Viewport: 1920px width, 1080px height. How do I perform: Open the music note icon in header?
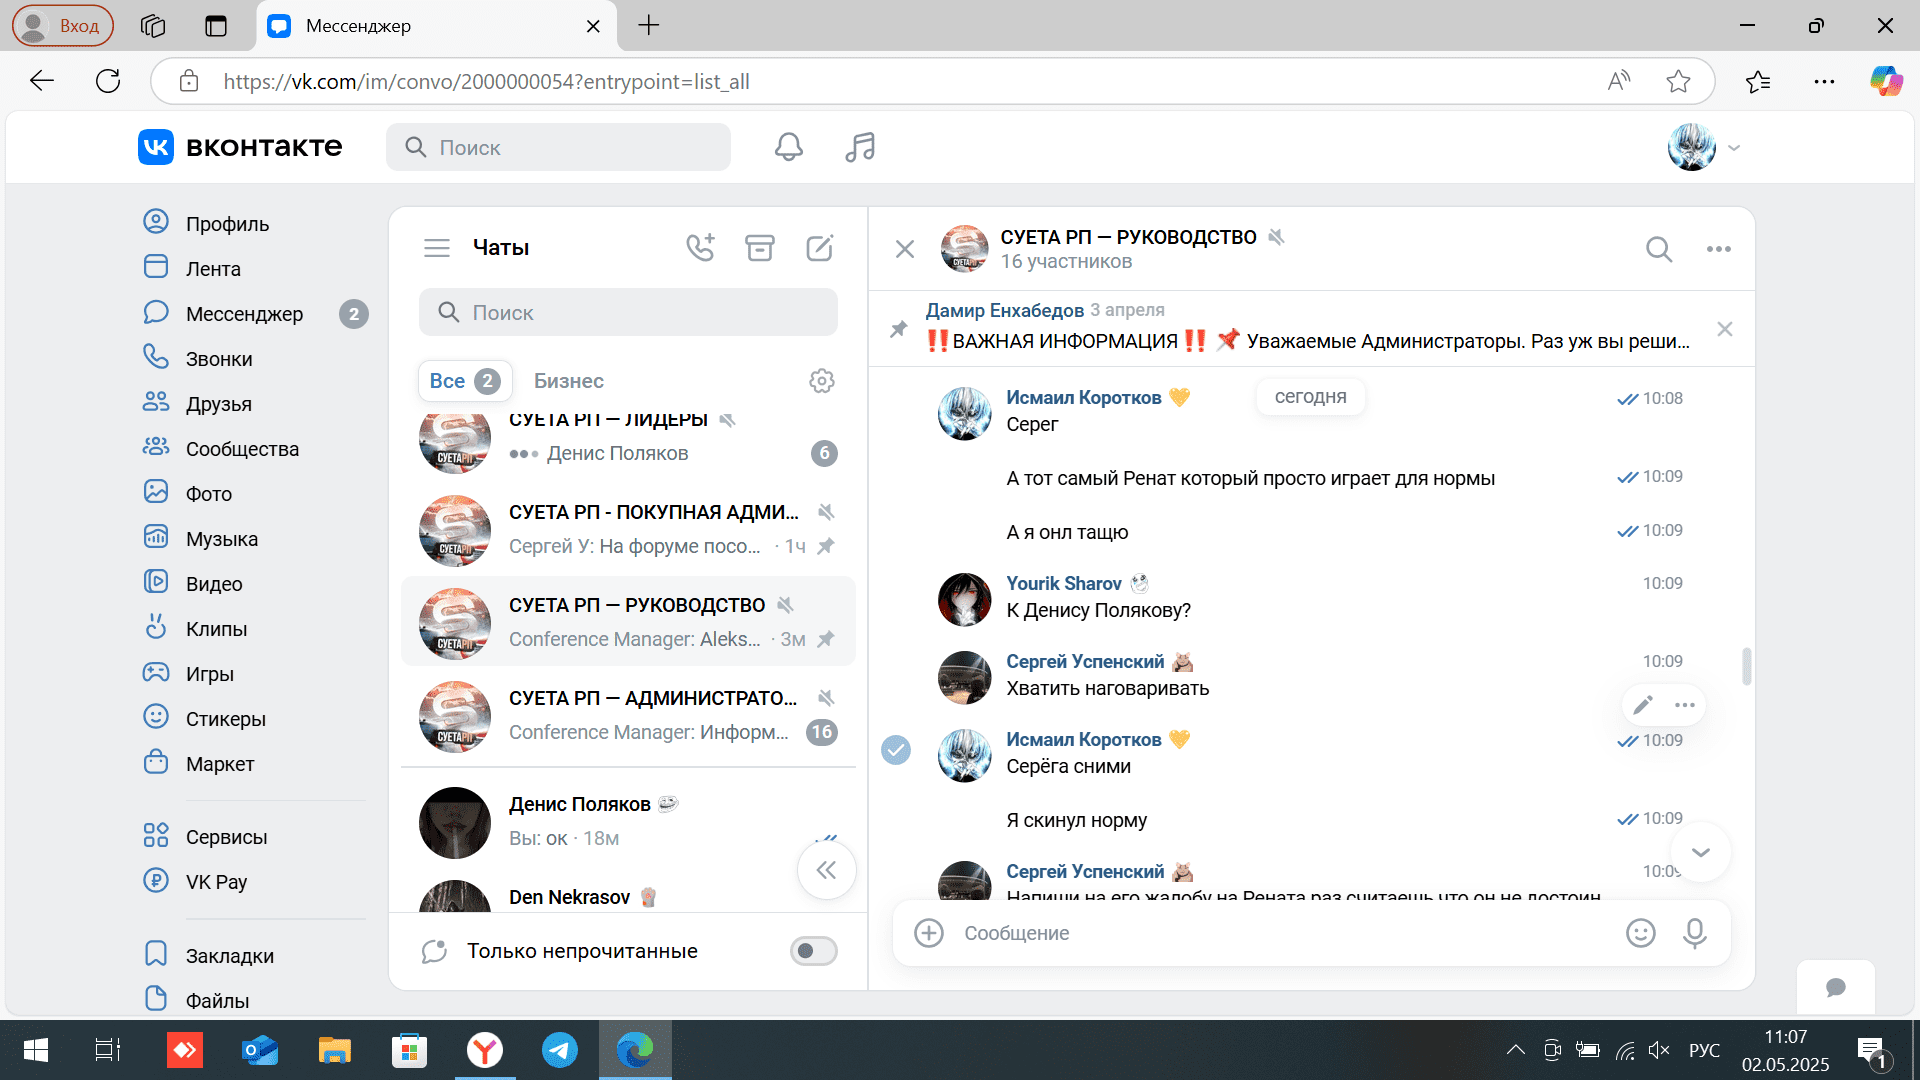click(859, 147)
